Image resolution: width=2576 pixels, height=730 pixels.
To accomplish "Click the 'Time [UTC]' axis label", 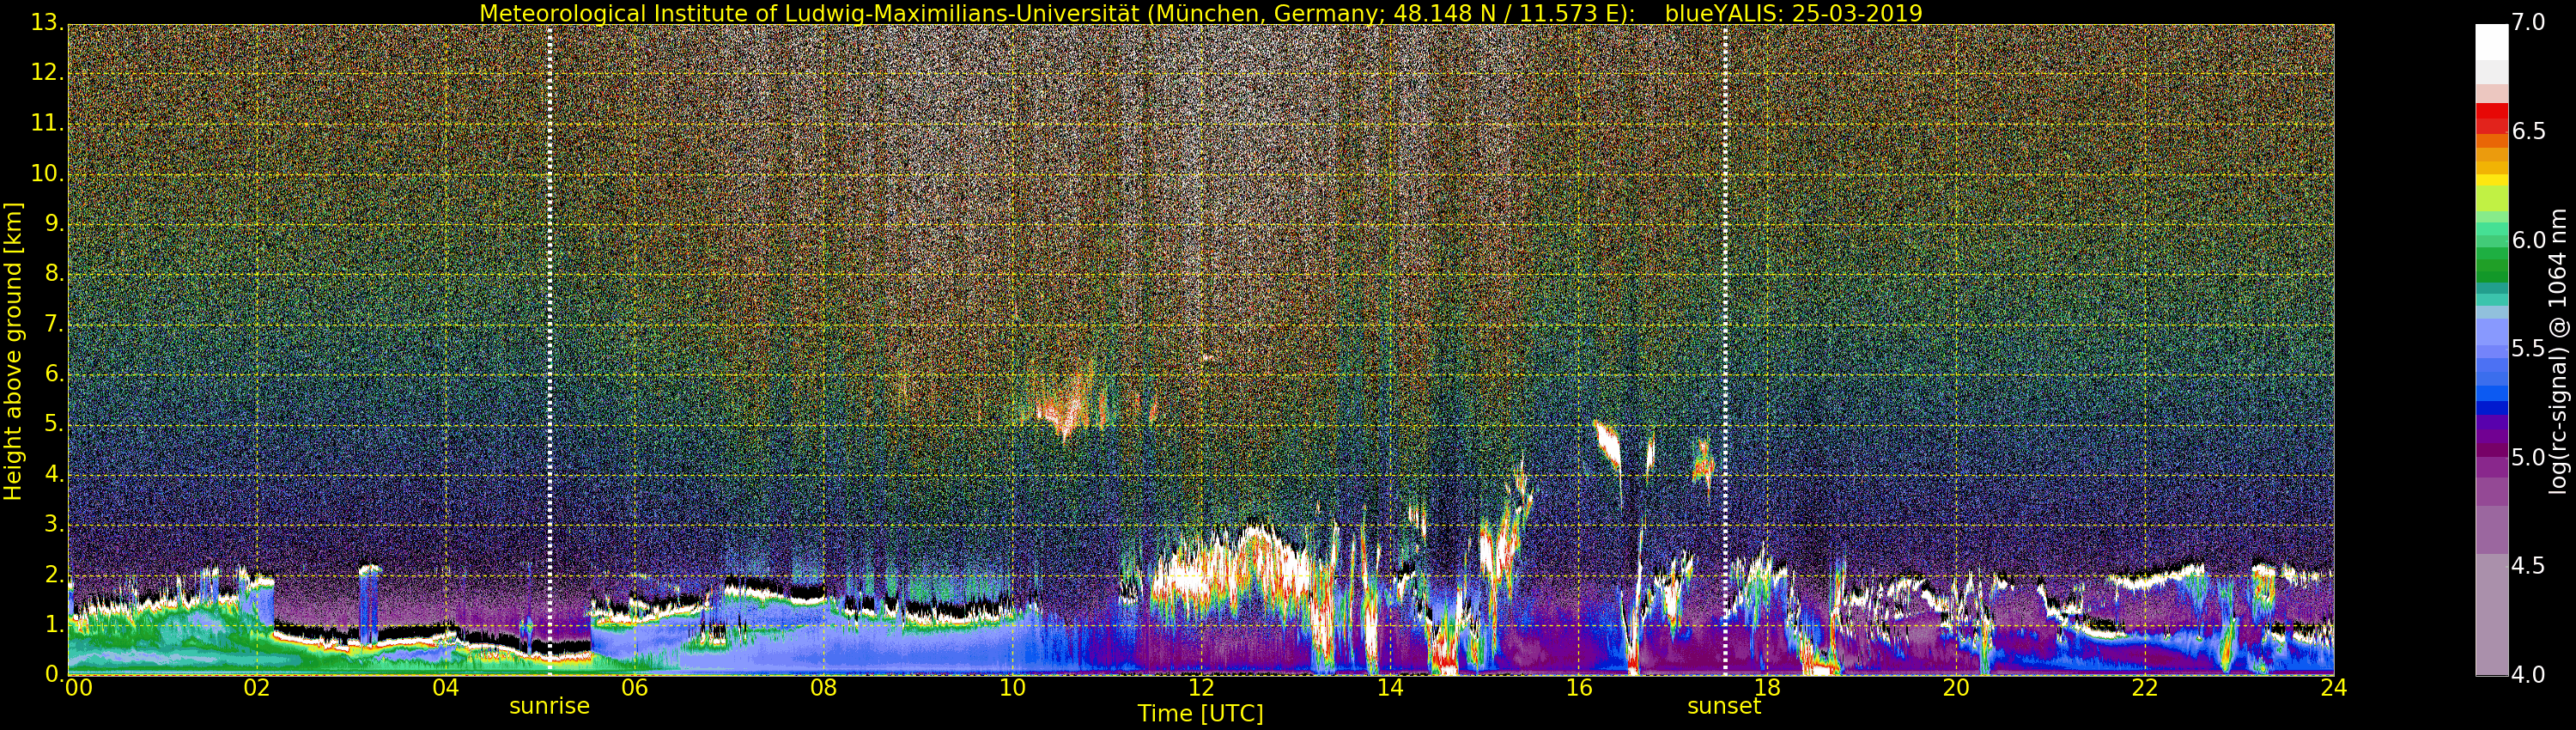I will pyautogui.click(x=1200, y=714).
